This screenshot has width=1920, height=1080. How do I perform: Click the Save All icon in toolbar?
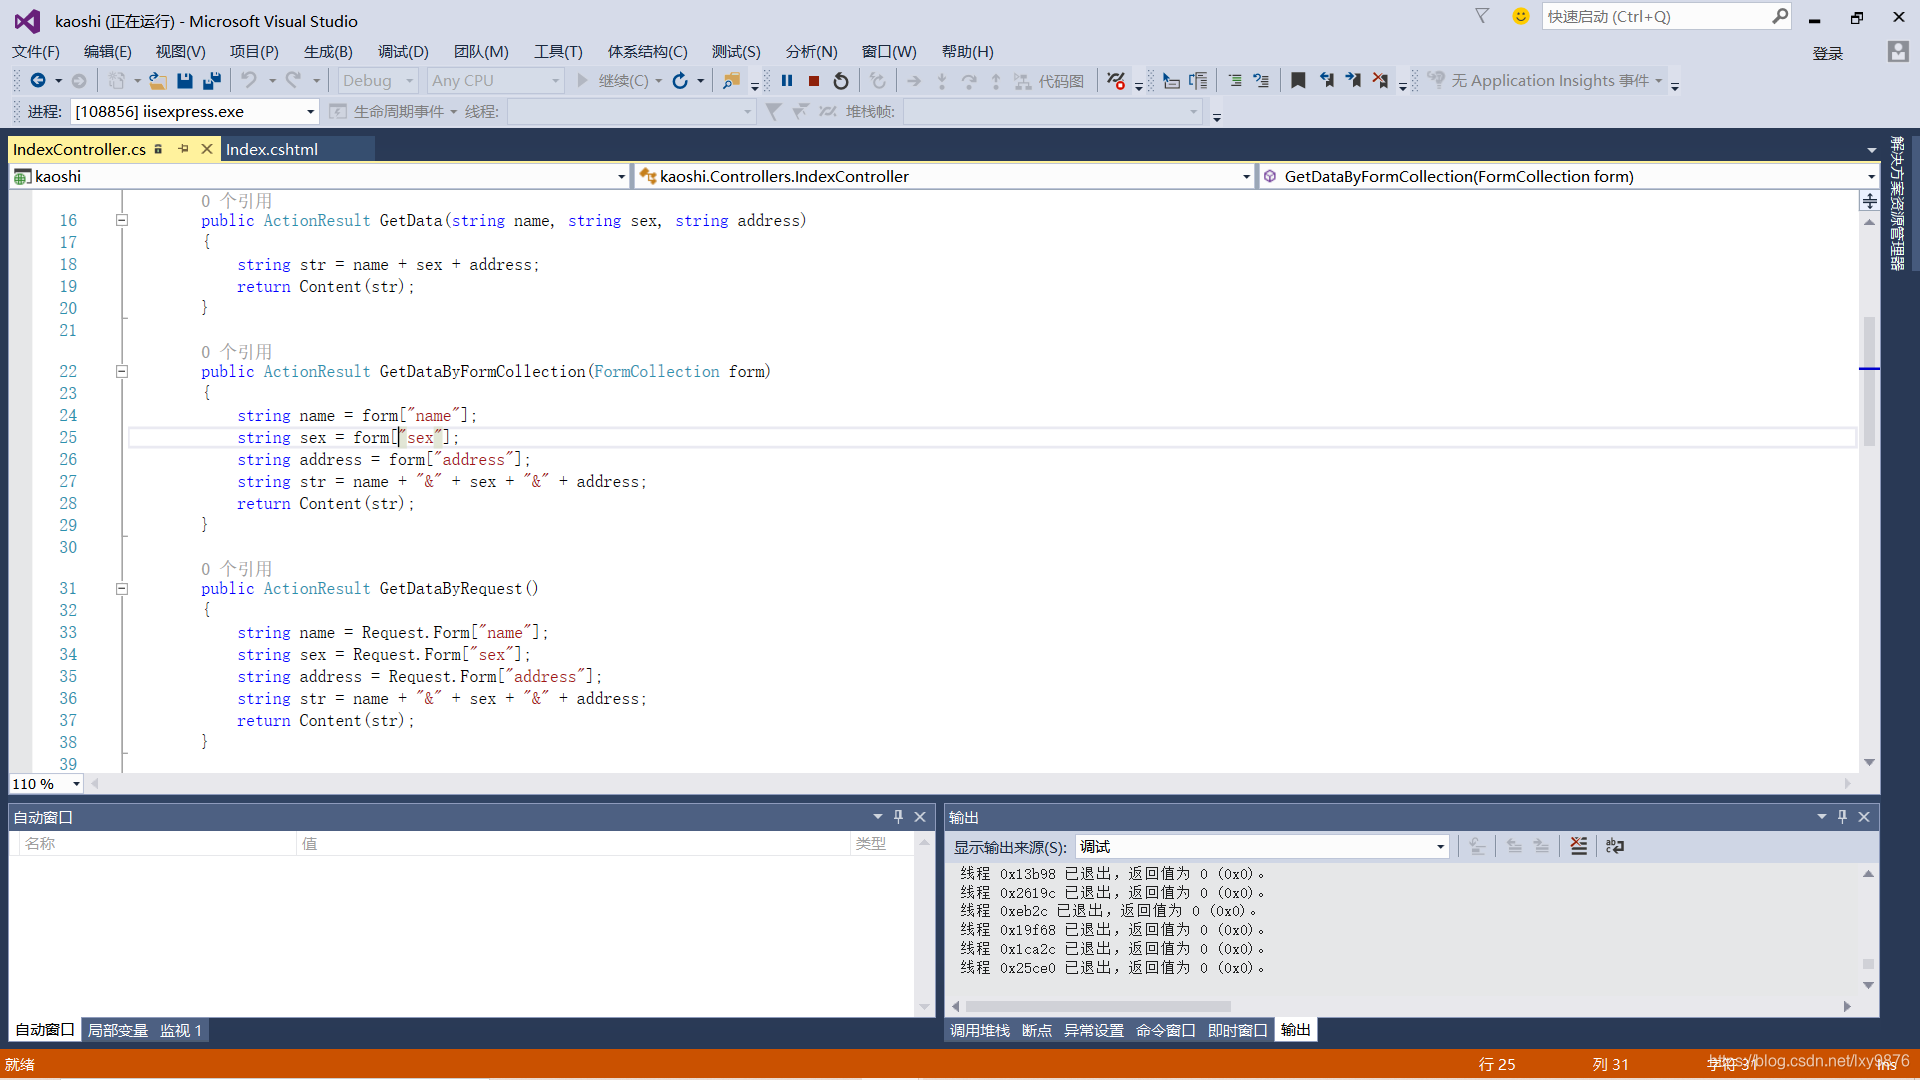(211, 81)
